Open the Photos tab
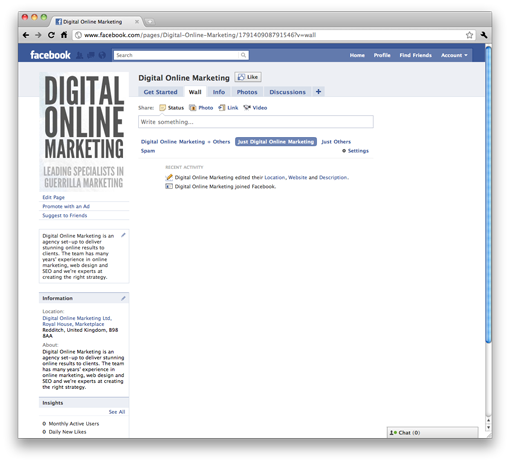The image size is (510, 463). [x=247, y=92]
